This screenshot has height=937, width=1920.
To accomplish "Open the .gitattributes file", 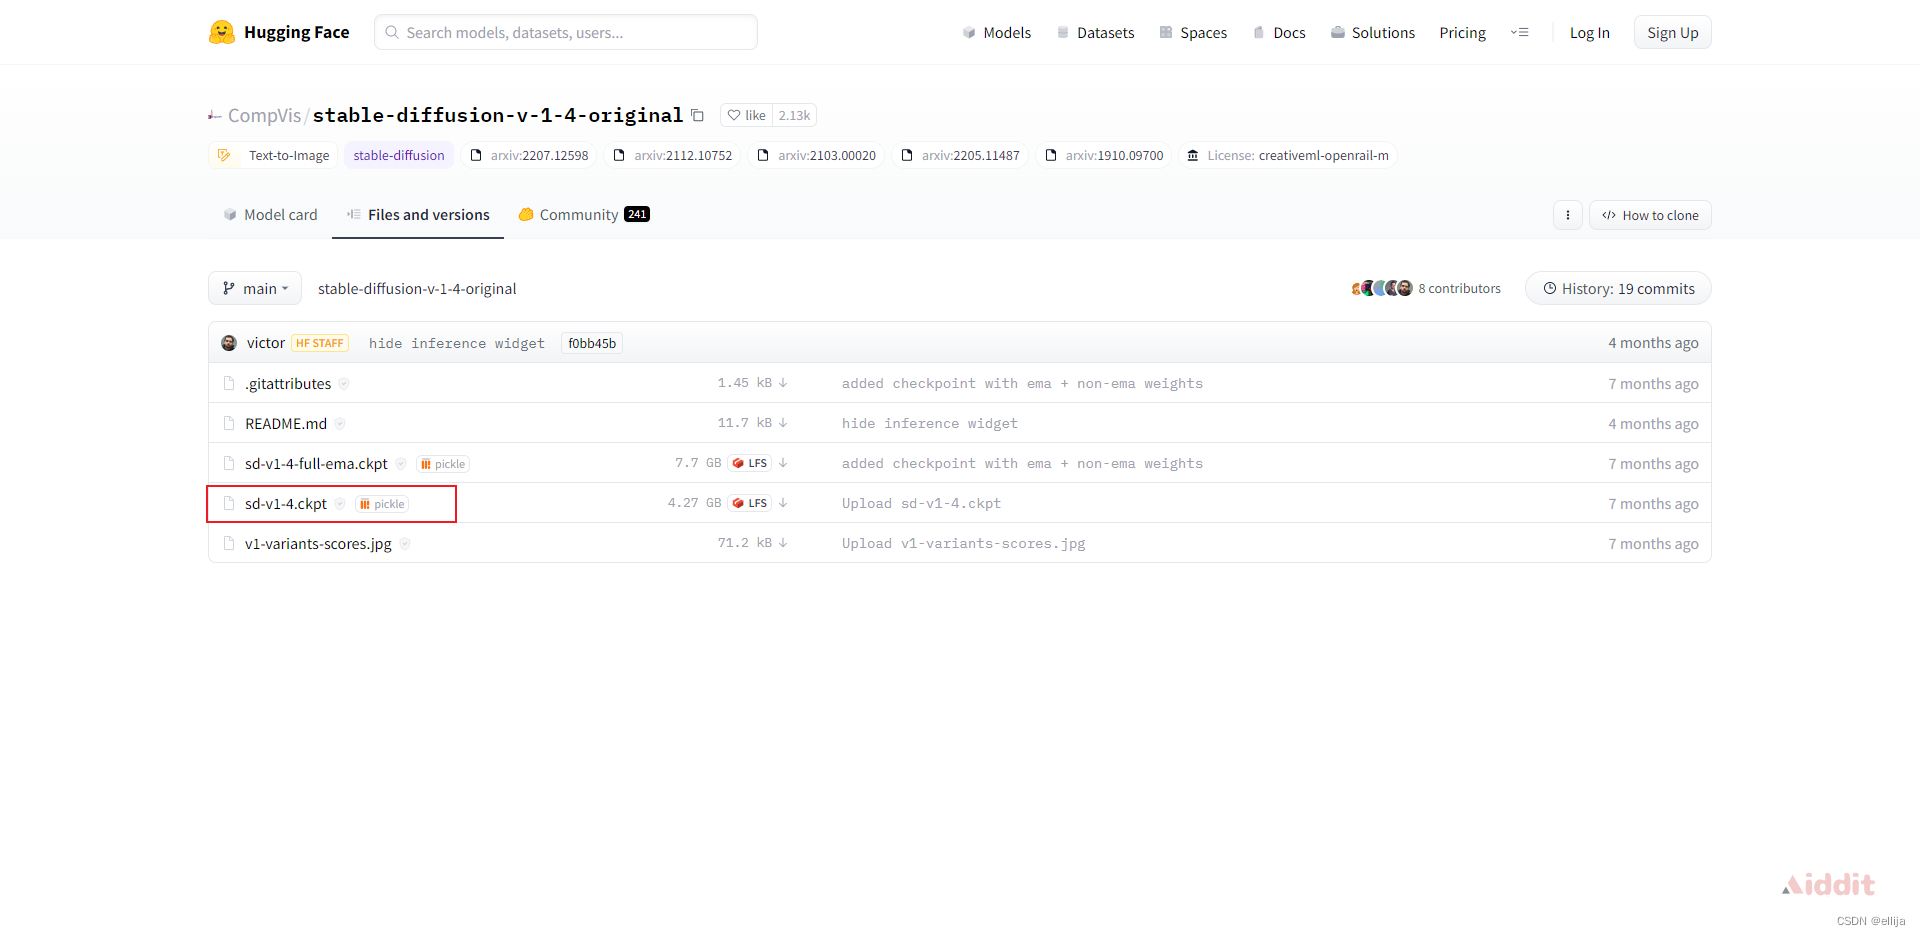I will tap(288, 383).
